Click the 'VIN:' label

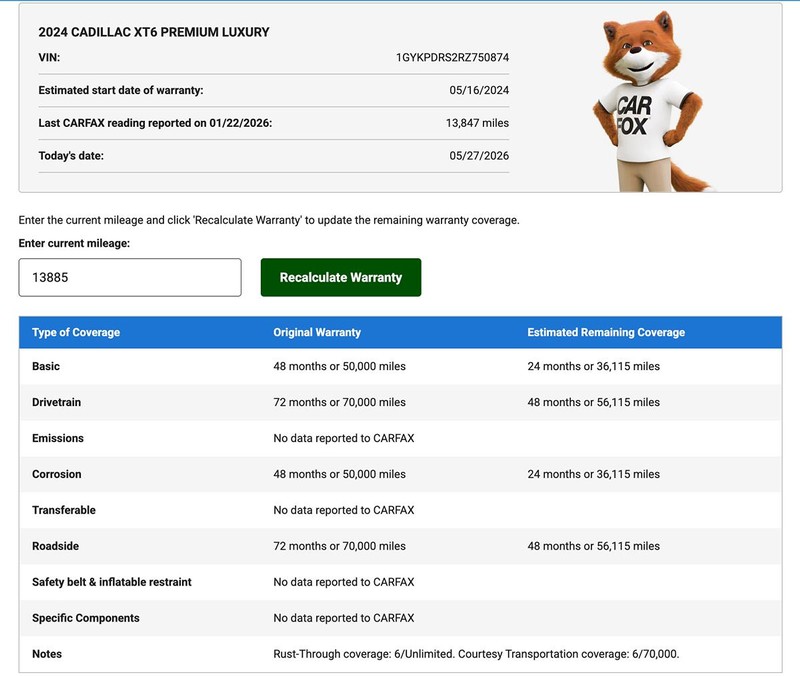pyautogui.click(x=49, y=57)
